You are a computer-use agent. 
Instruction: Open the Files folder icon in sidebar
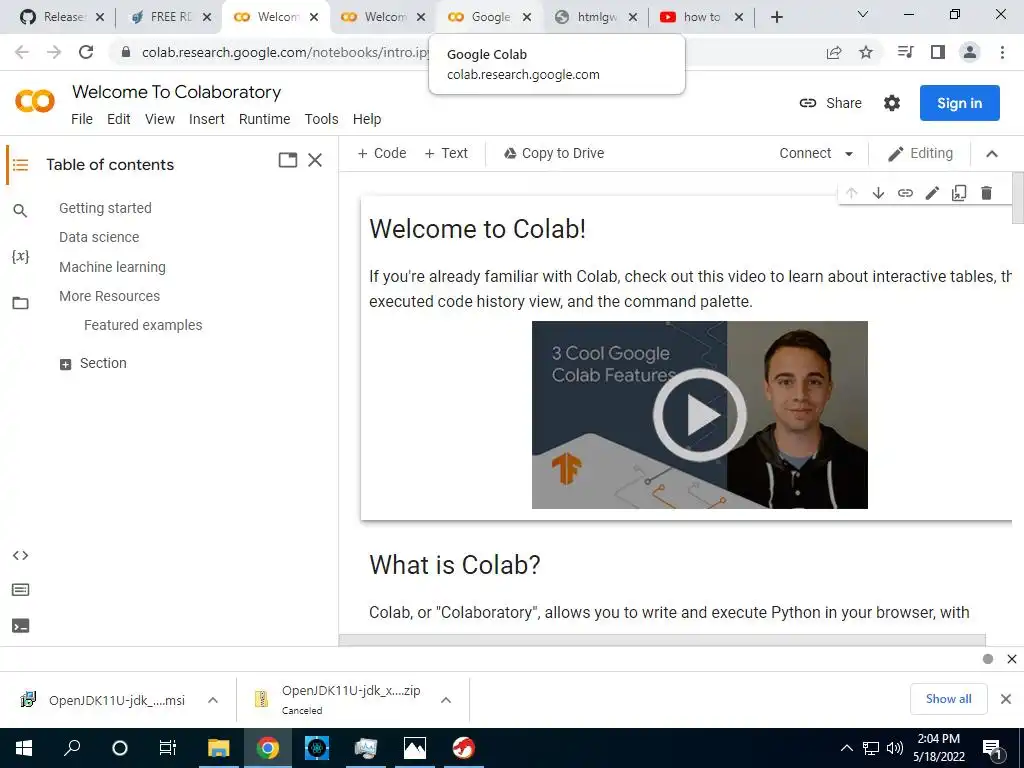click(20, 303)
